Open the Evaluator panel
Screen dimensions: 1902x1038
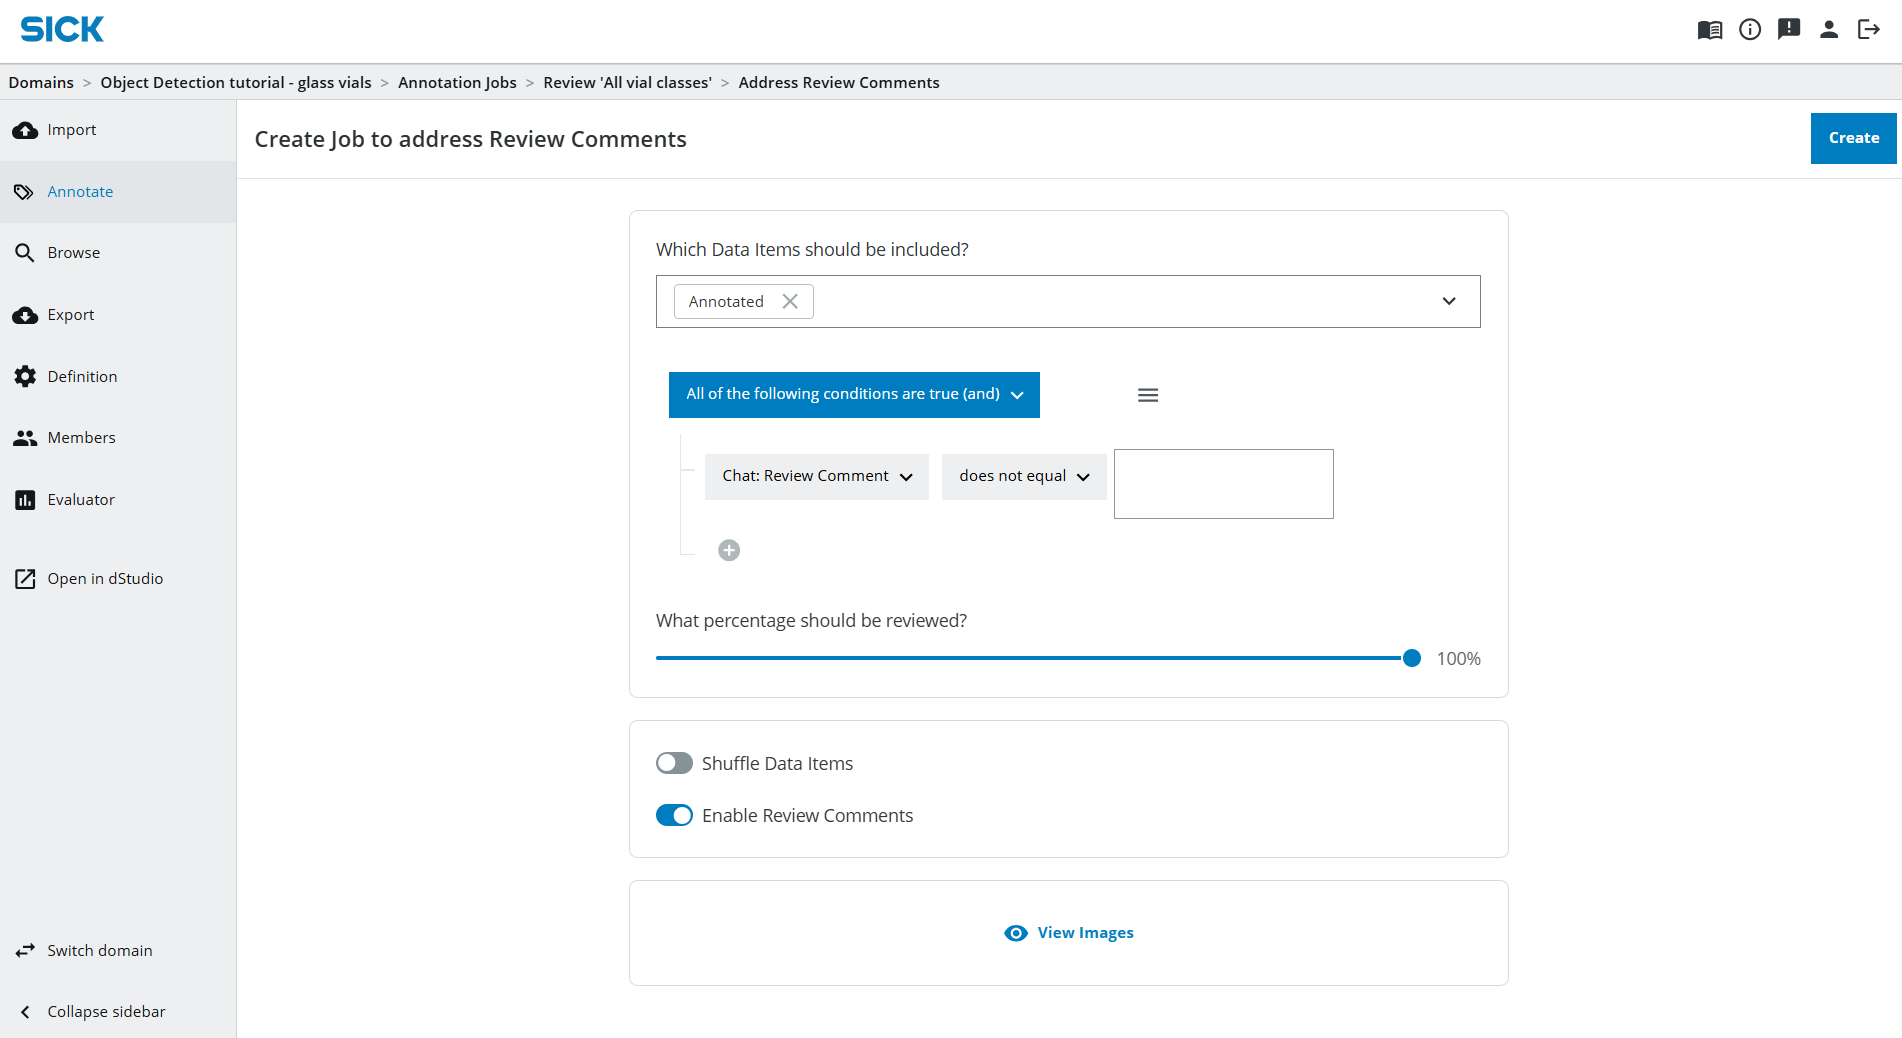[80, 499]
